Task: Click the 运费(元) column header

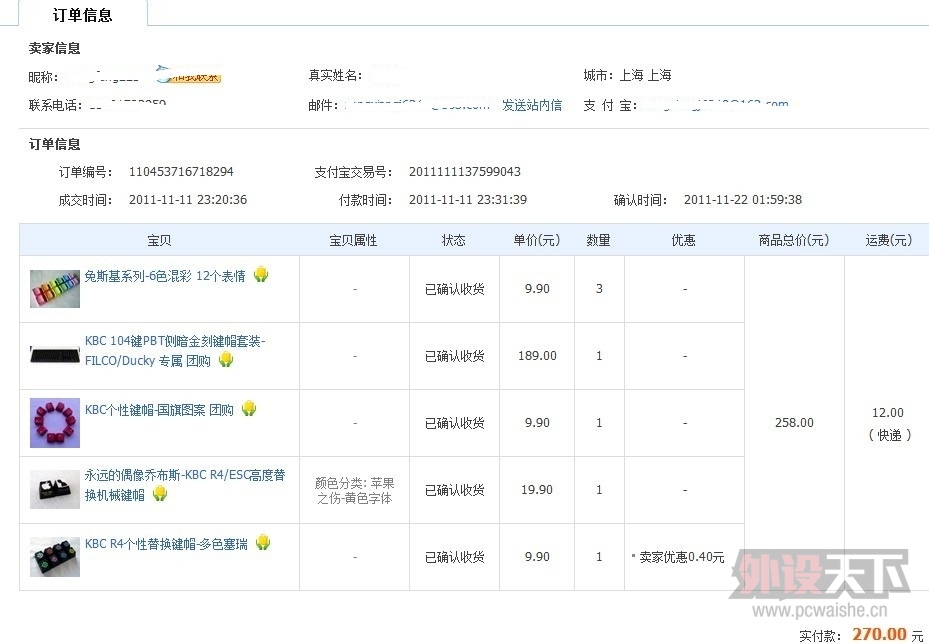Action: coord(888,240)
